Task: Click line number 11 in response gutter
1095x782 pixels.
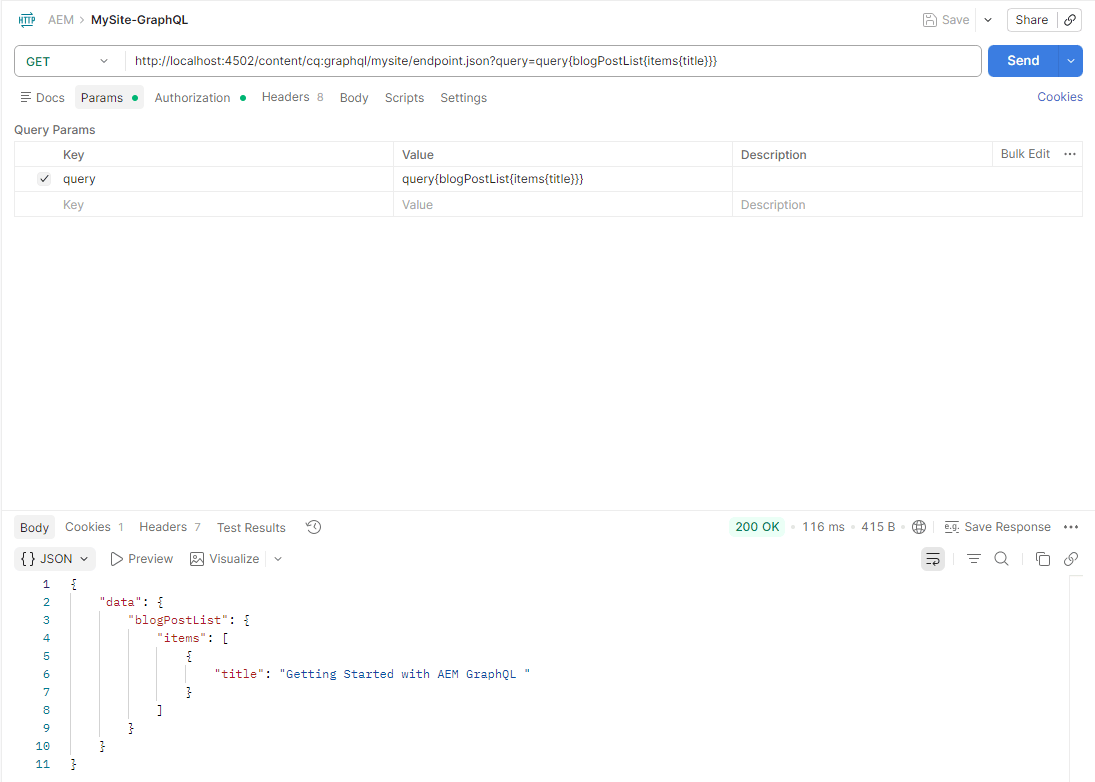Action: coord(43,764)
